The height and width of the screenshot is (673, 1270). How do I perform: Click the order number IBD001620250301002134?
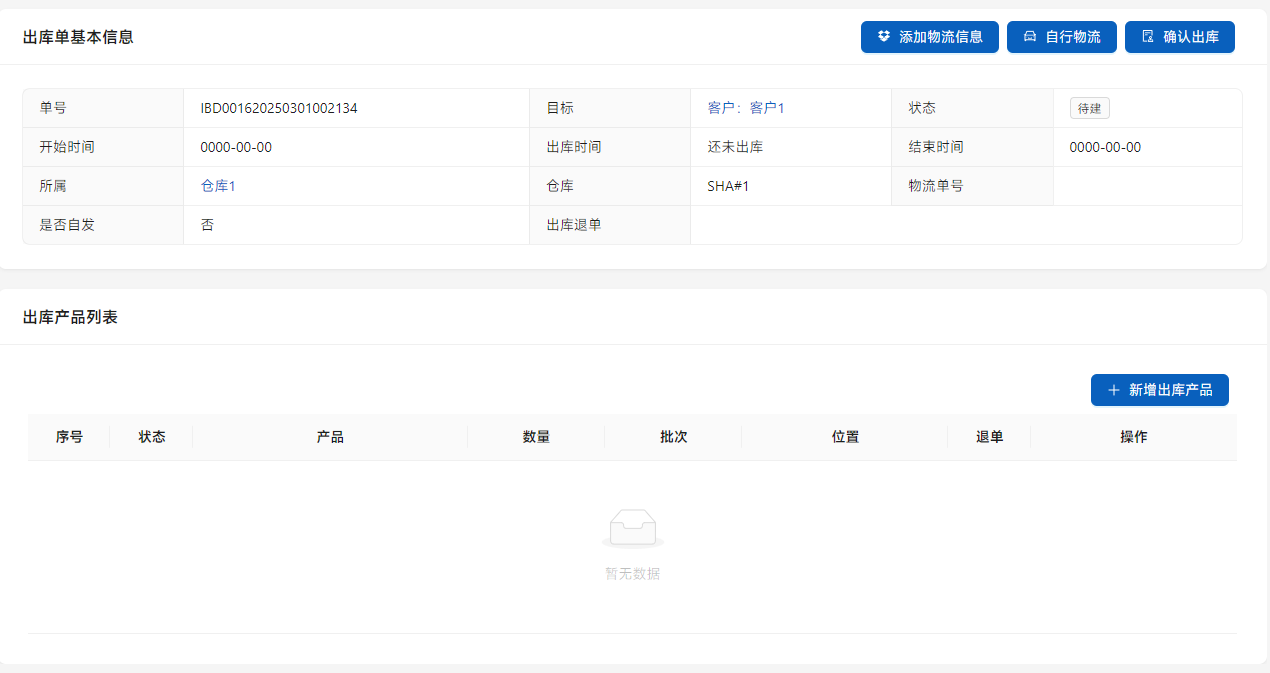tap(279, 108)
